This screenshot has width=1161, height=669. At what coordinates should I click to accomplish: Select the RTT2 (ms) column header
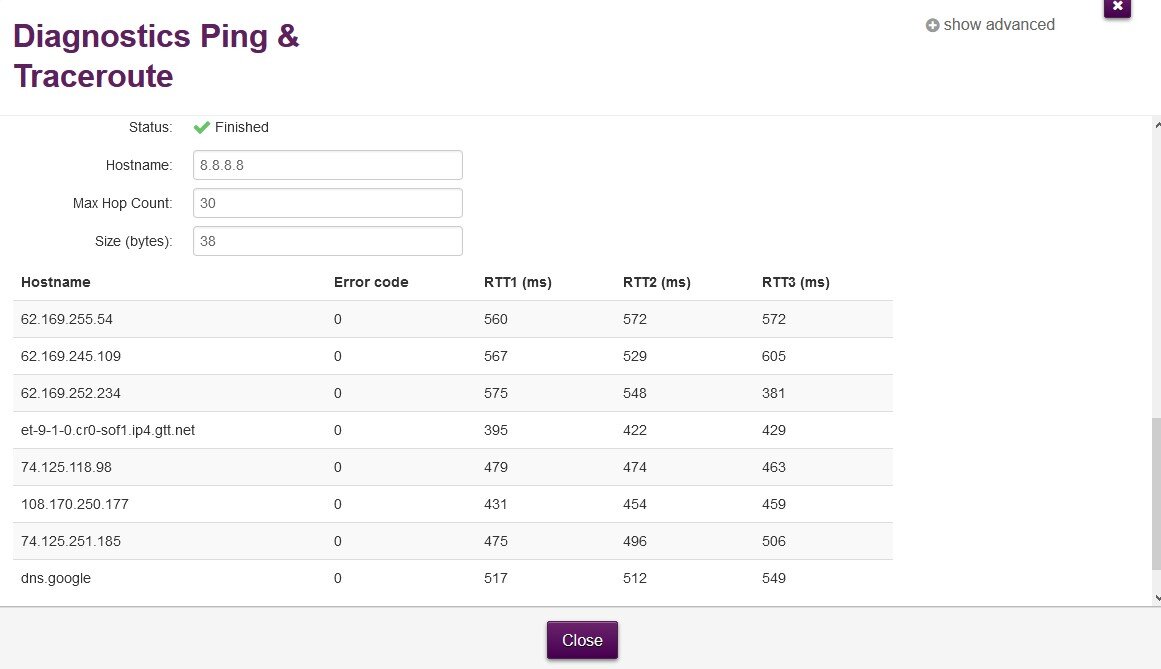point(656,282)
